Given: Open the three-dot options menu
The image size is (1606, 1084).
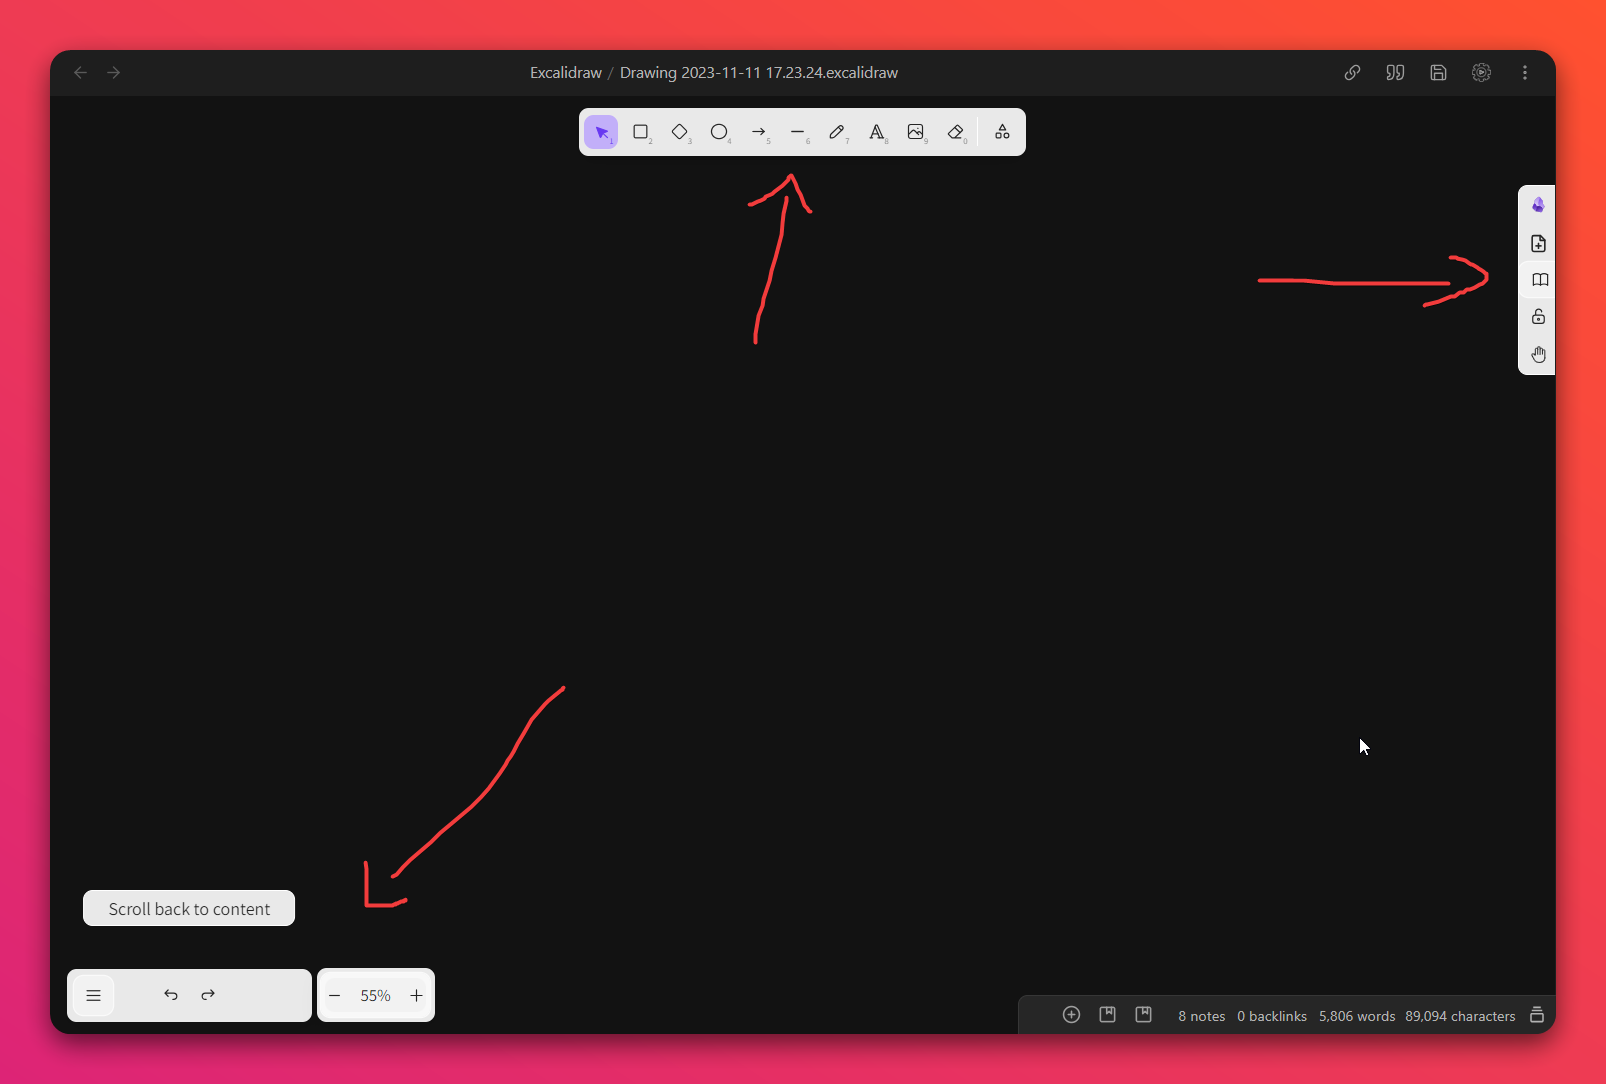Looking at the screenshot, I should click(1524, 72).
